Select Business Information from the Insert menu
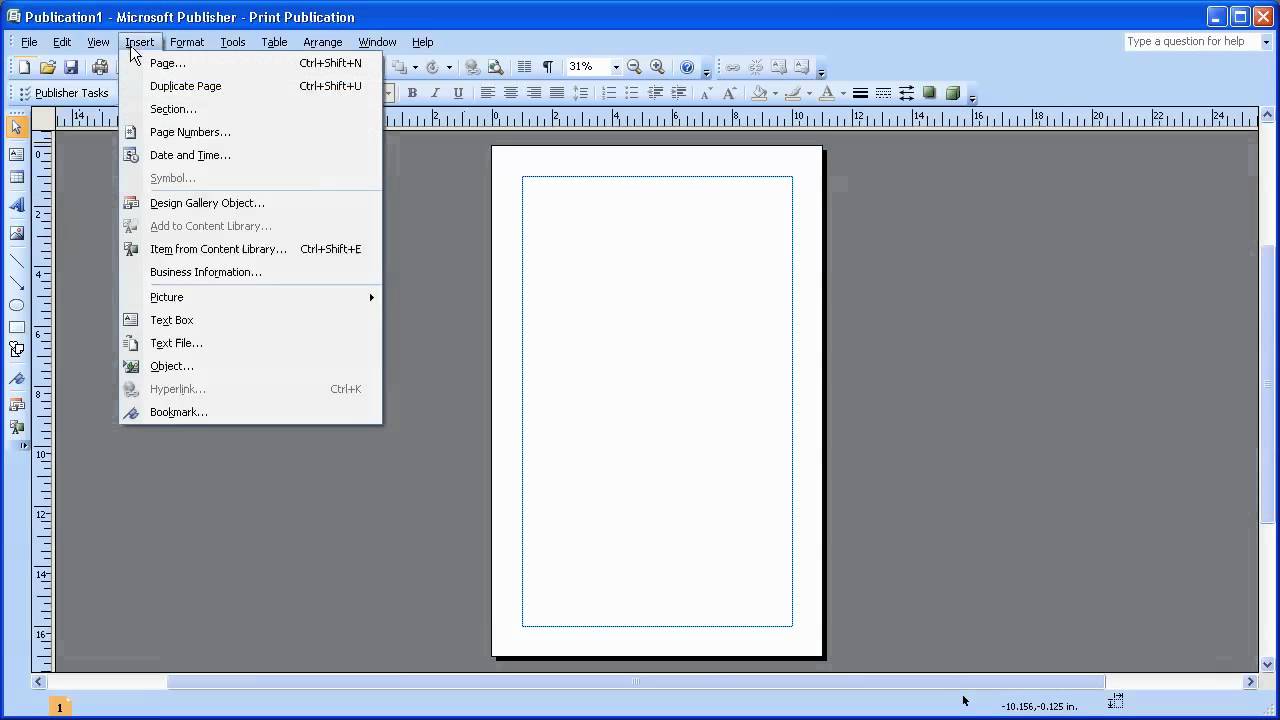Screen dimensions: 1280x720 205,272
